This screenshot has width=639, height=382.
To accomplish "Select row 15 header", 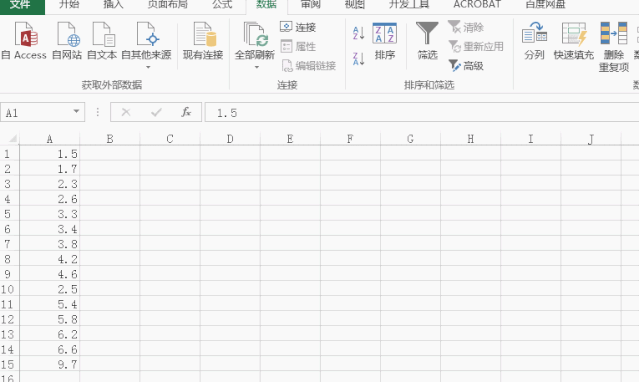I will click(x=9, y=364).
